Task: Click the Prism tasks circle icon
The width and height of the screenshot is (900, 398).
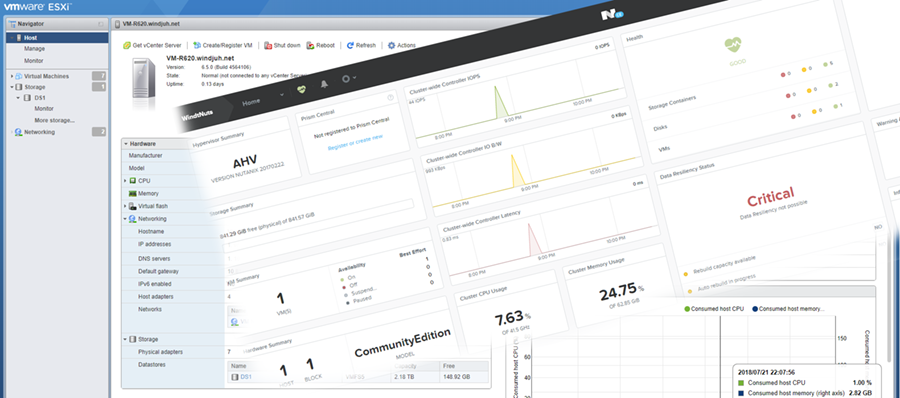Action: click(x=347, y=78)
